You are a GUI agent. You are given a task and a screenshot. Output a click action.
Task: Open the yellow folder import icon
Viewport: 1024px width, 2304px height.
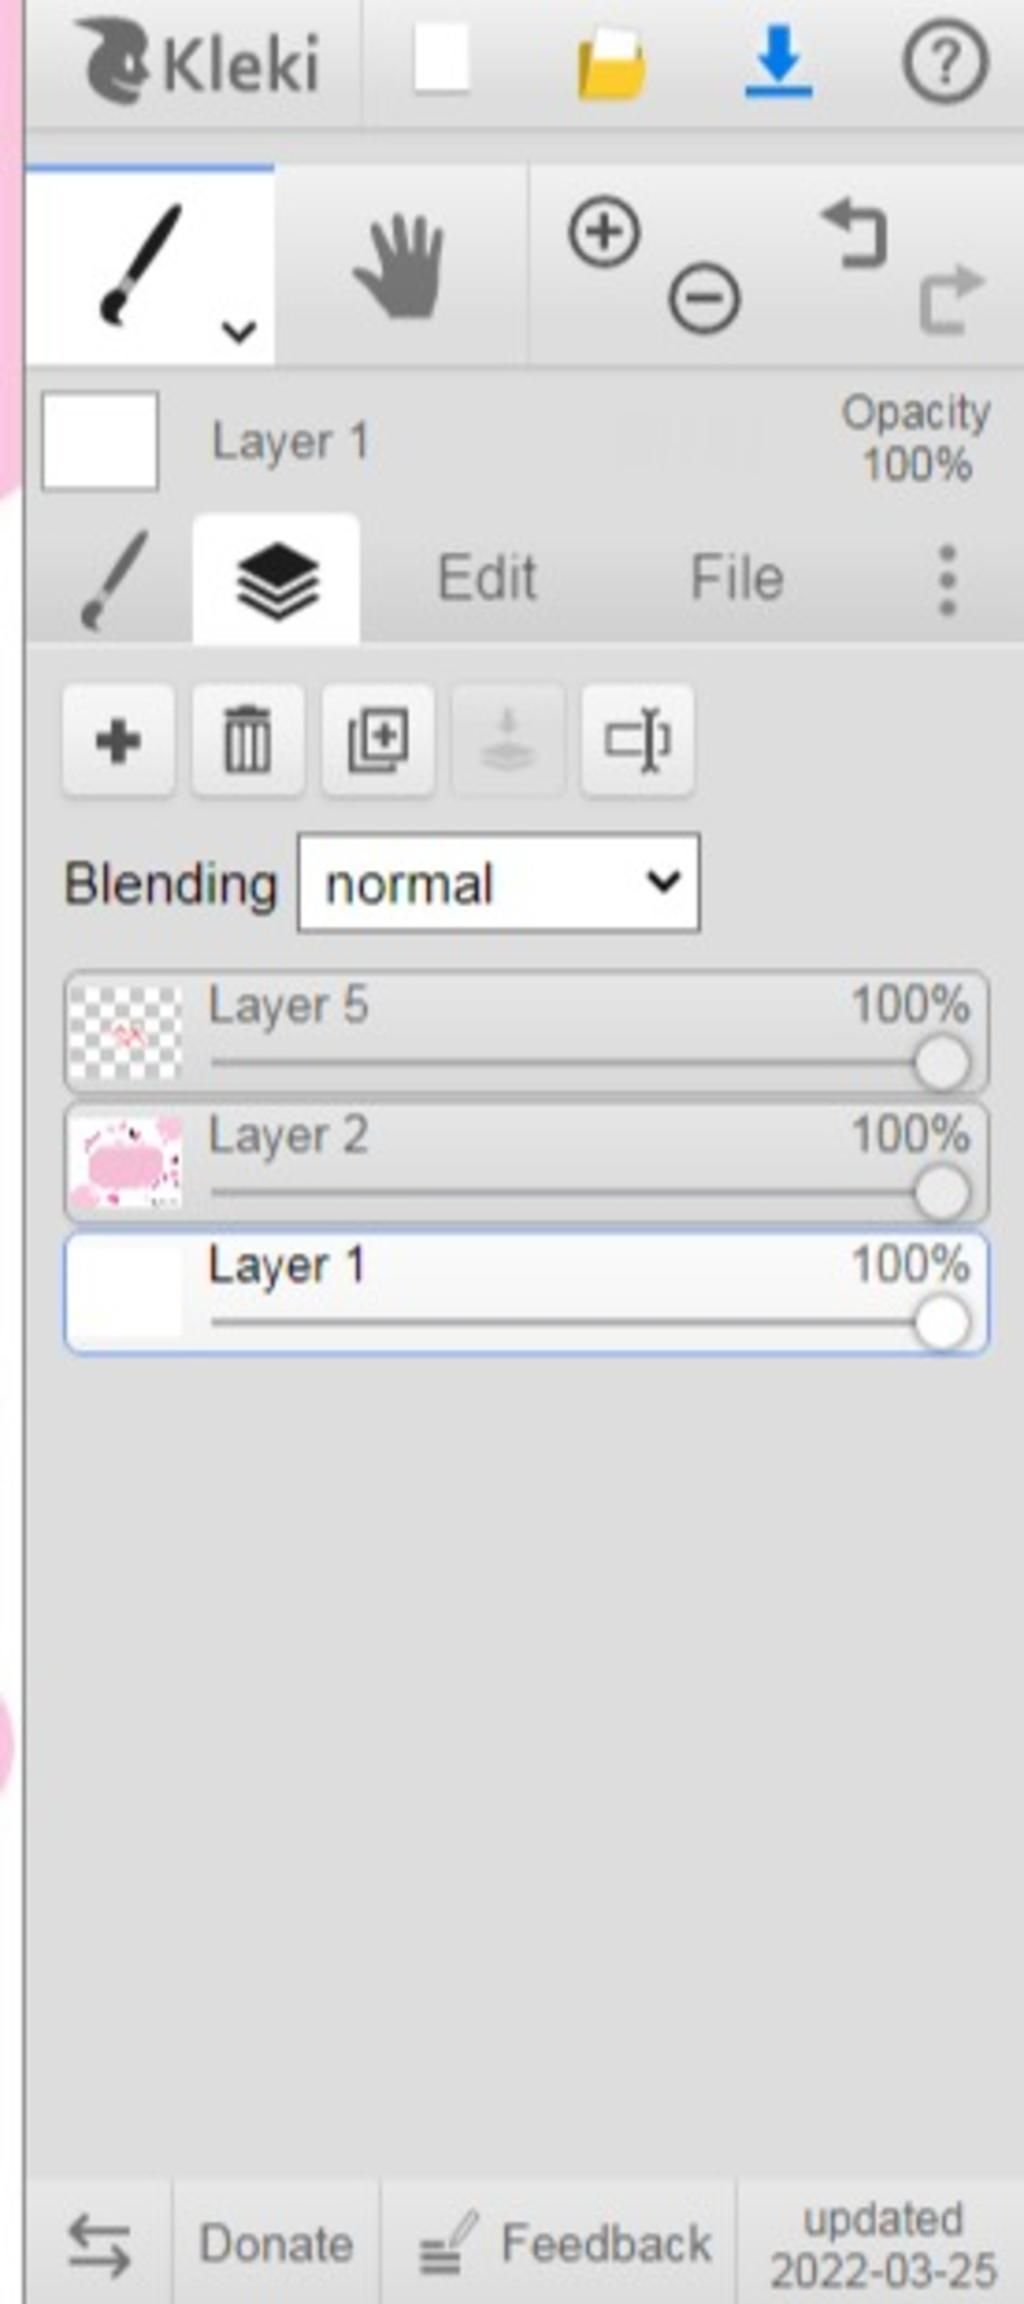coord(611,64)
